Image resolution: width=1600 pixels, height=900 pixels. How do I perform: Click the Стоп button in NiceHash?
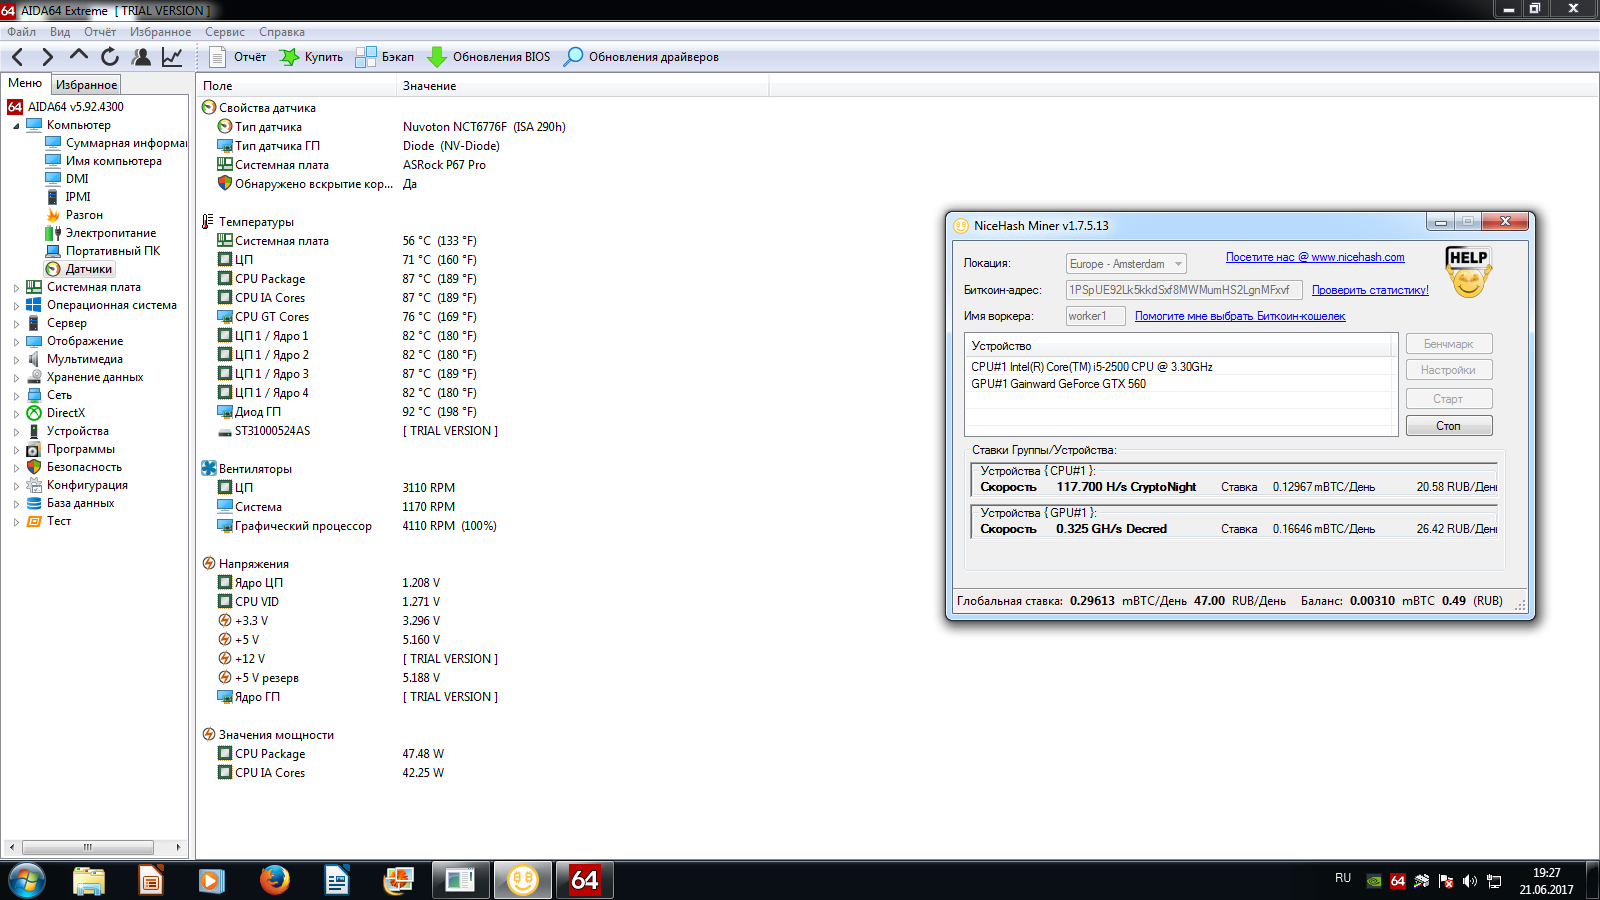coord(1449,426)
